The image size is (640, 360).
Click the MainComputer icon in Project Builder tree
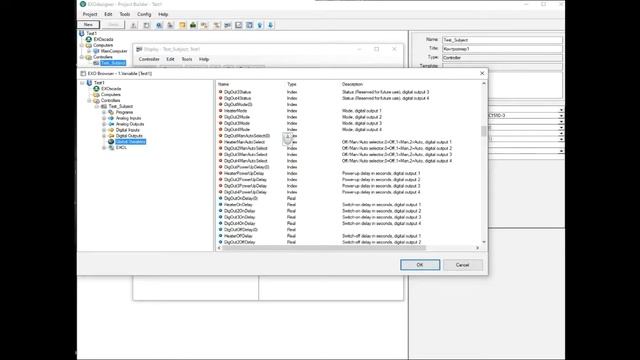(96, 51)
